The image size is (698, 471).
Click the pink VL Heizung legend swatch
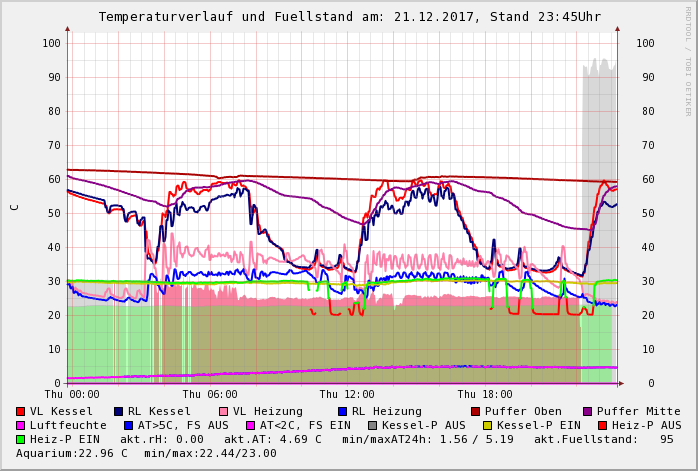click(x=224, y=411)
